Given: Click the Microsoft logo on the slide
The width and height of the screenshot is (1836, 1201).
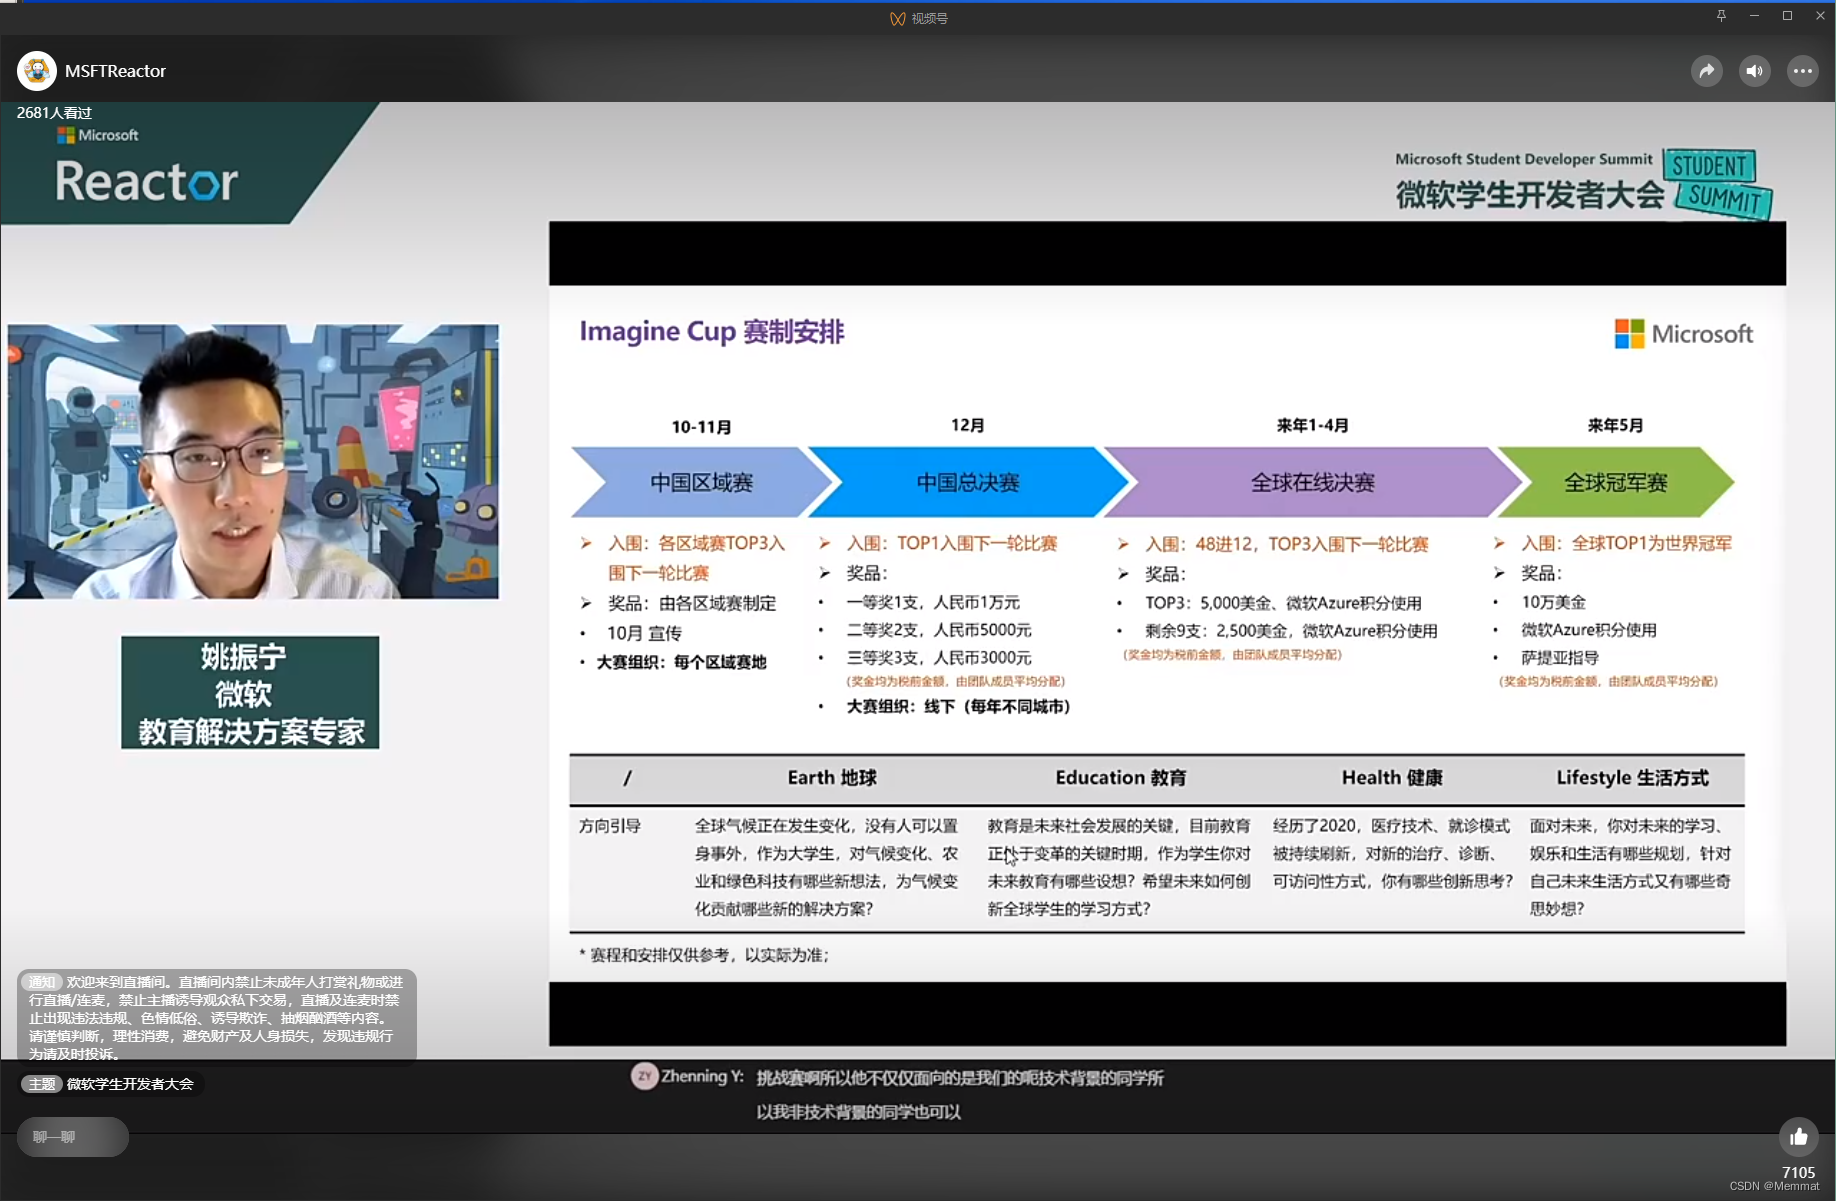Looking at the screenshot, I should point(1684,334).
